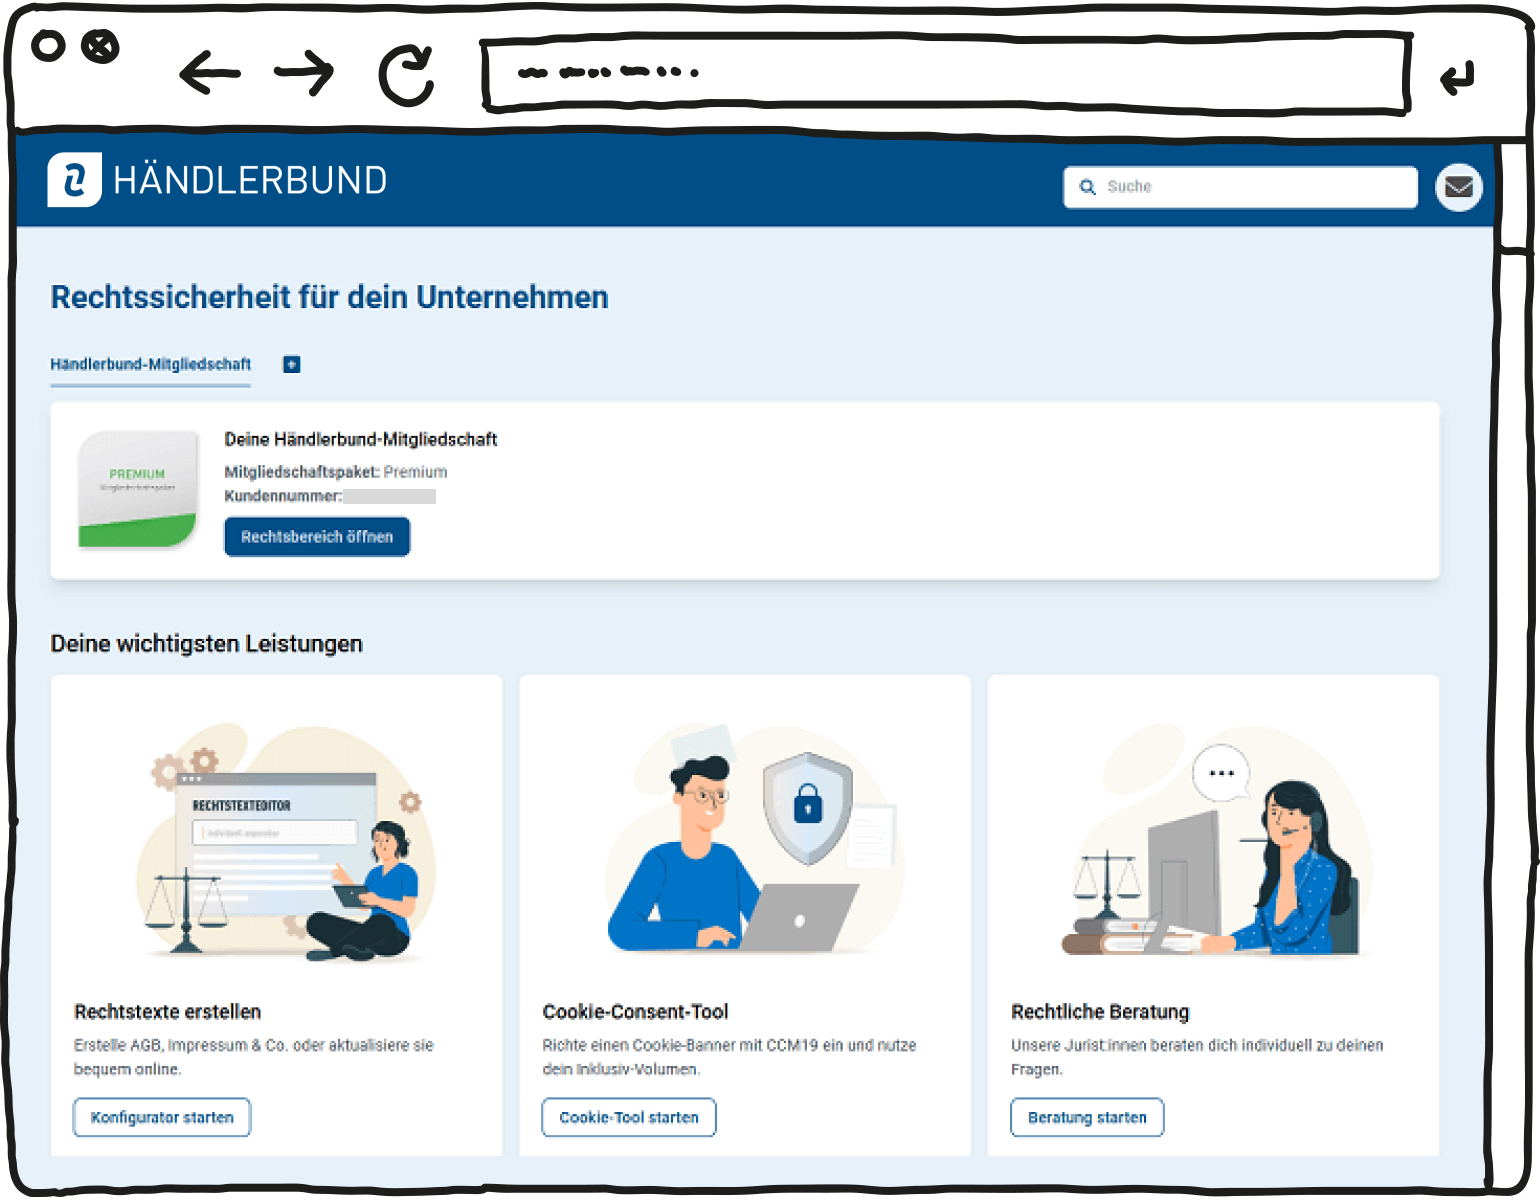
Task: Click the blue plus icon beside membership tab
Action: [x=291, y=365]
